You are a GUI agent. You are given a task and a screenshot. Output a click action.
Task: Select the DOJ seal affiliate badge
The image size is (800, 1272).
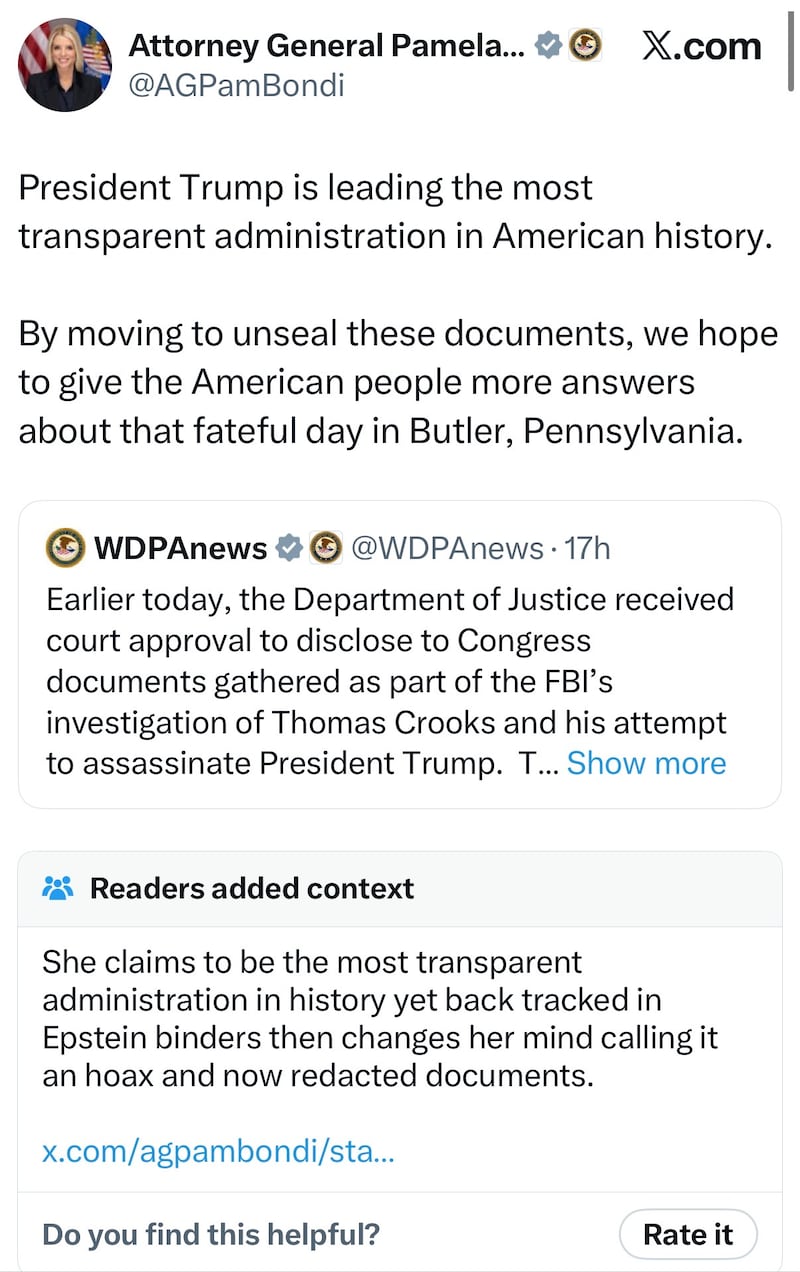coord(587,44)
